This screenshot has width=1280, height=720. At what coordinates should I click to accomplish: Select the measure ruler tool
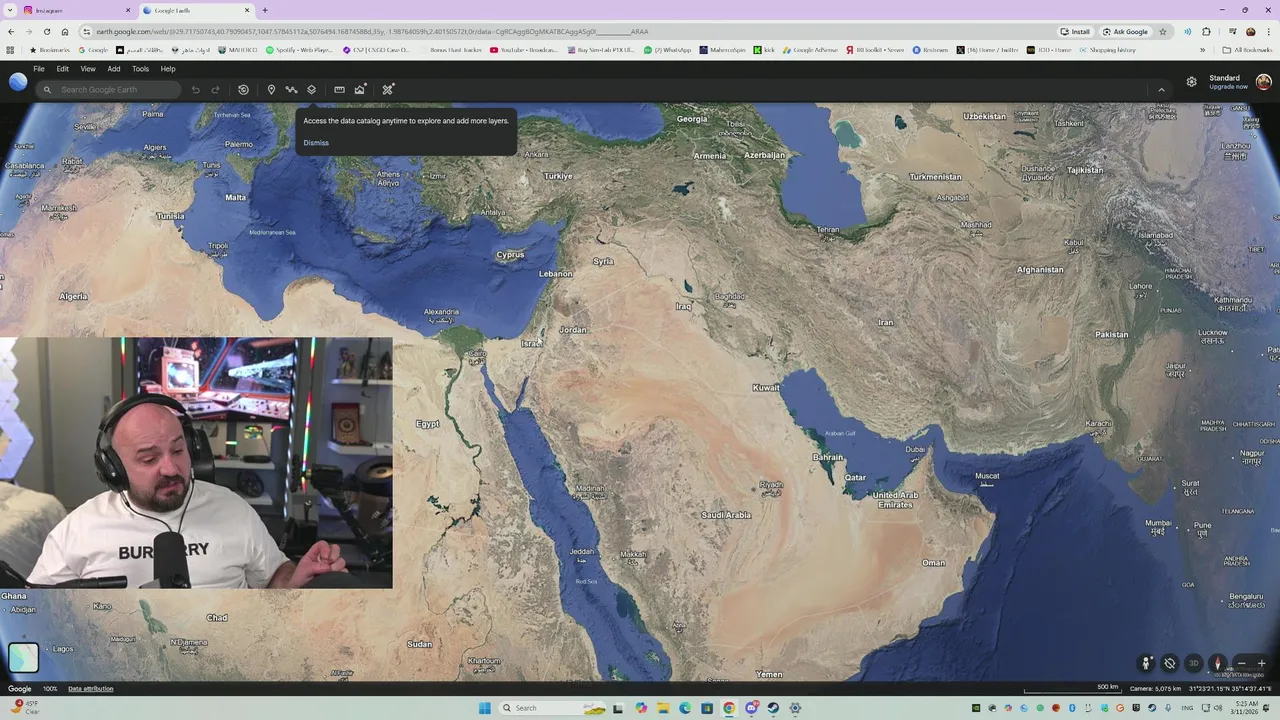[339, 90]
